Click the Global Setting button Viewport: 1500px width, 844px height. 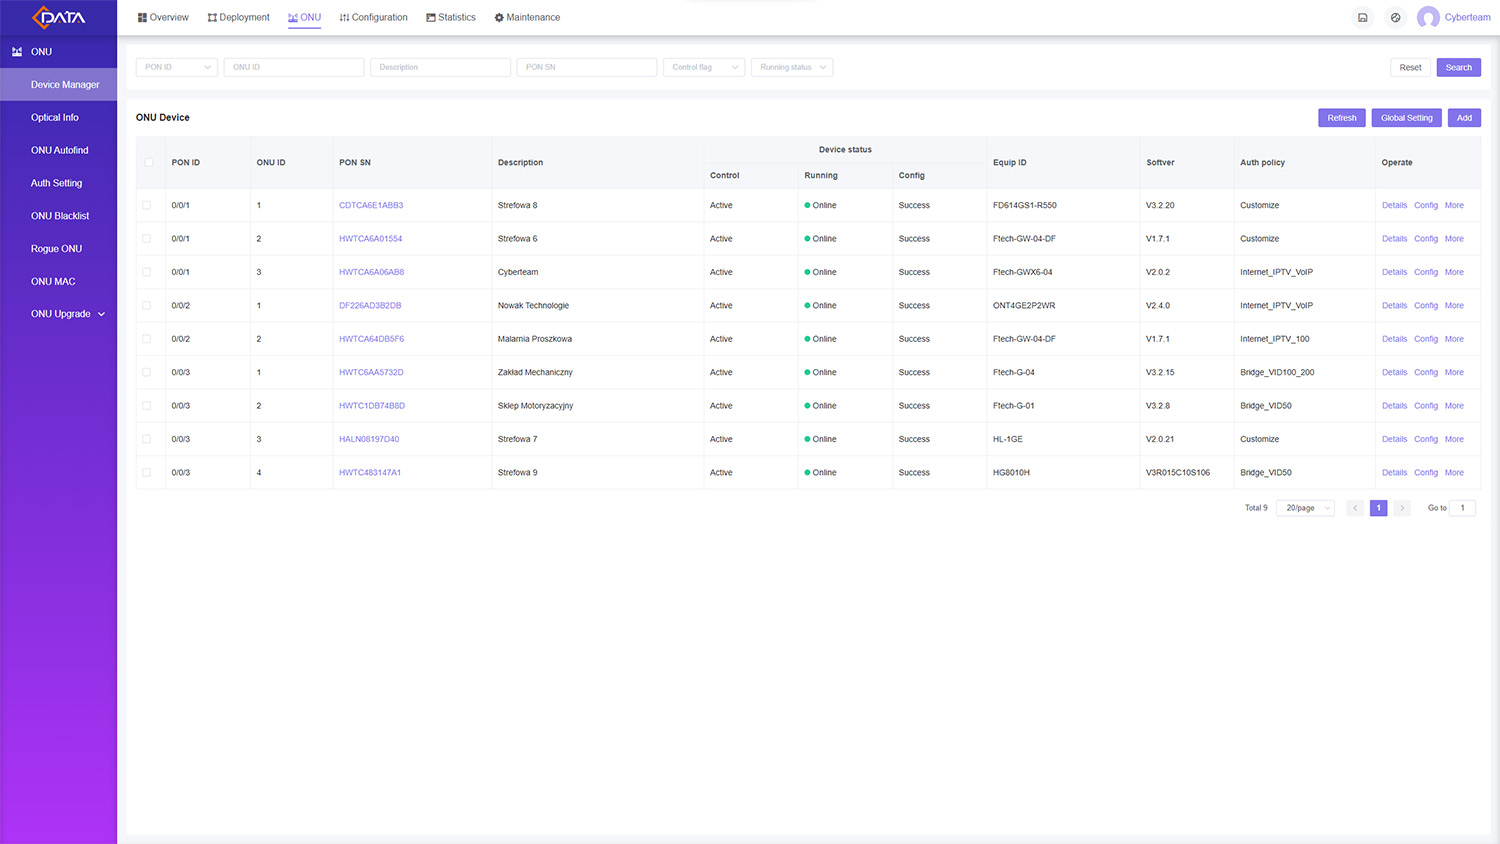pyautogui.click(x=1406, y=118)
